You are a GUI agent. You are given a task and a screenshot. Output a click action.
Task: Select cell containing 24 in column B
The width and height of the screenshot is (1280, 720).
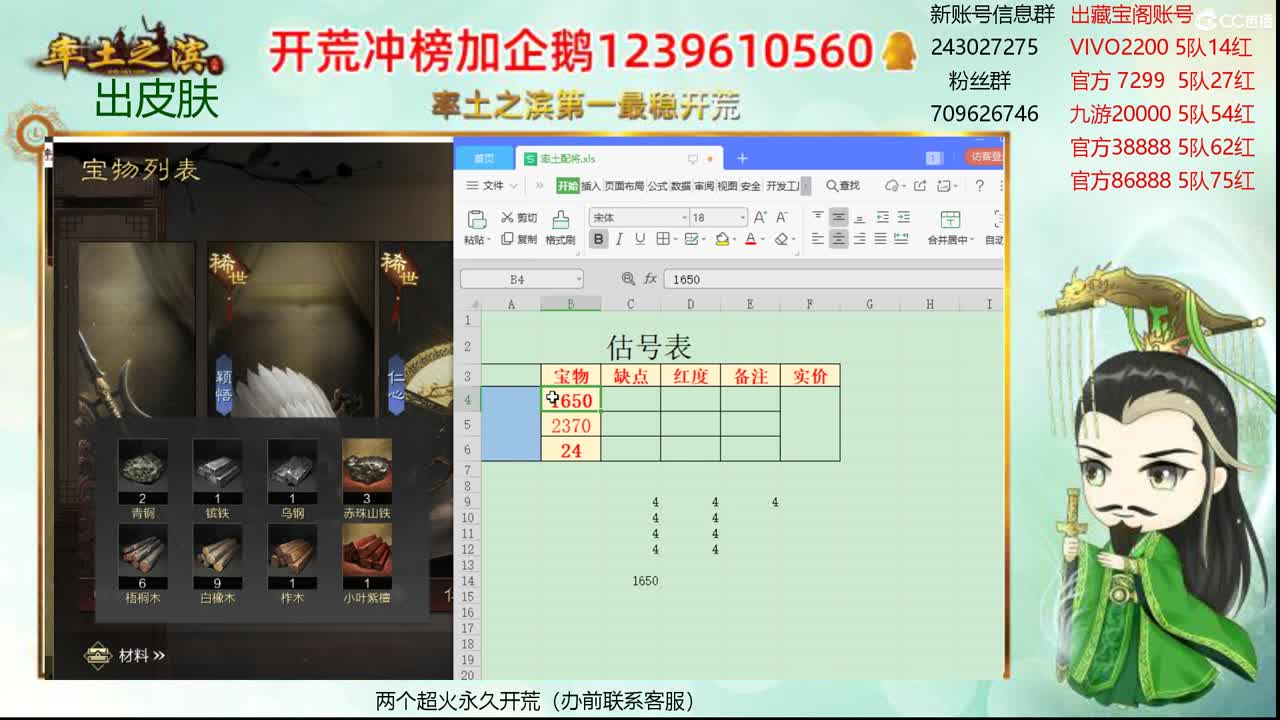pyautogui.click(x=570, y=450)
